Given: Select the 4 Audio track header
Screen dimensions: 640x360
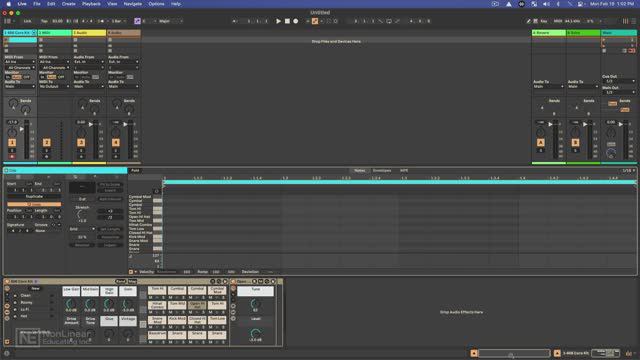Looking at the screenshot, I should point(124,33).
